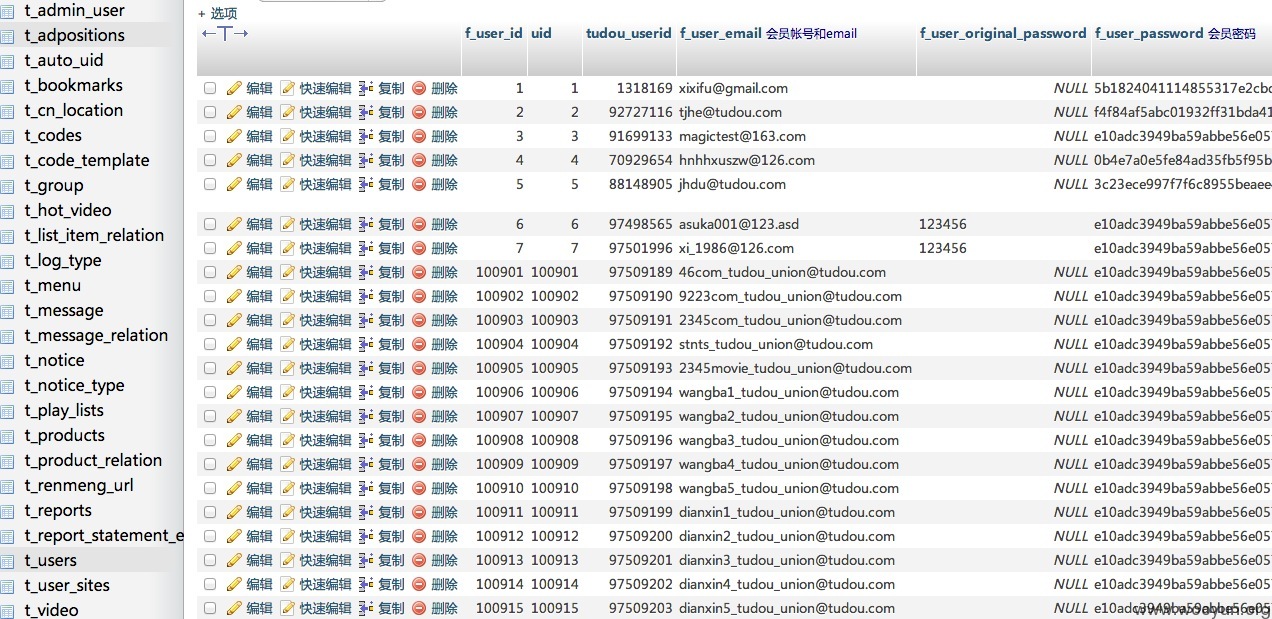The width and height of the screenshot is (1272, 619).
Task: Click the 删除 delete link for dianxin5_tudou_union row
Action: pyautogui.click(x=444, y=608)
